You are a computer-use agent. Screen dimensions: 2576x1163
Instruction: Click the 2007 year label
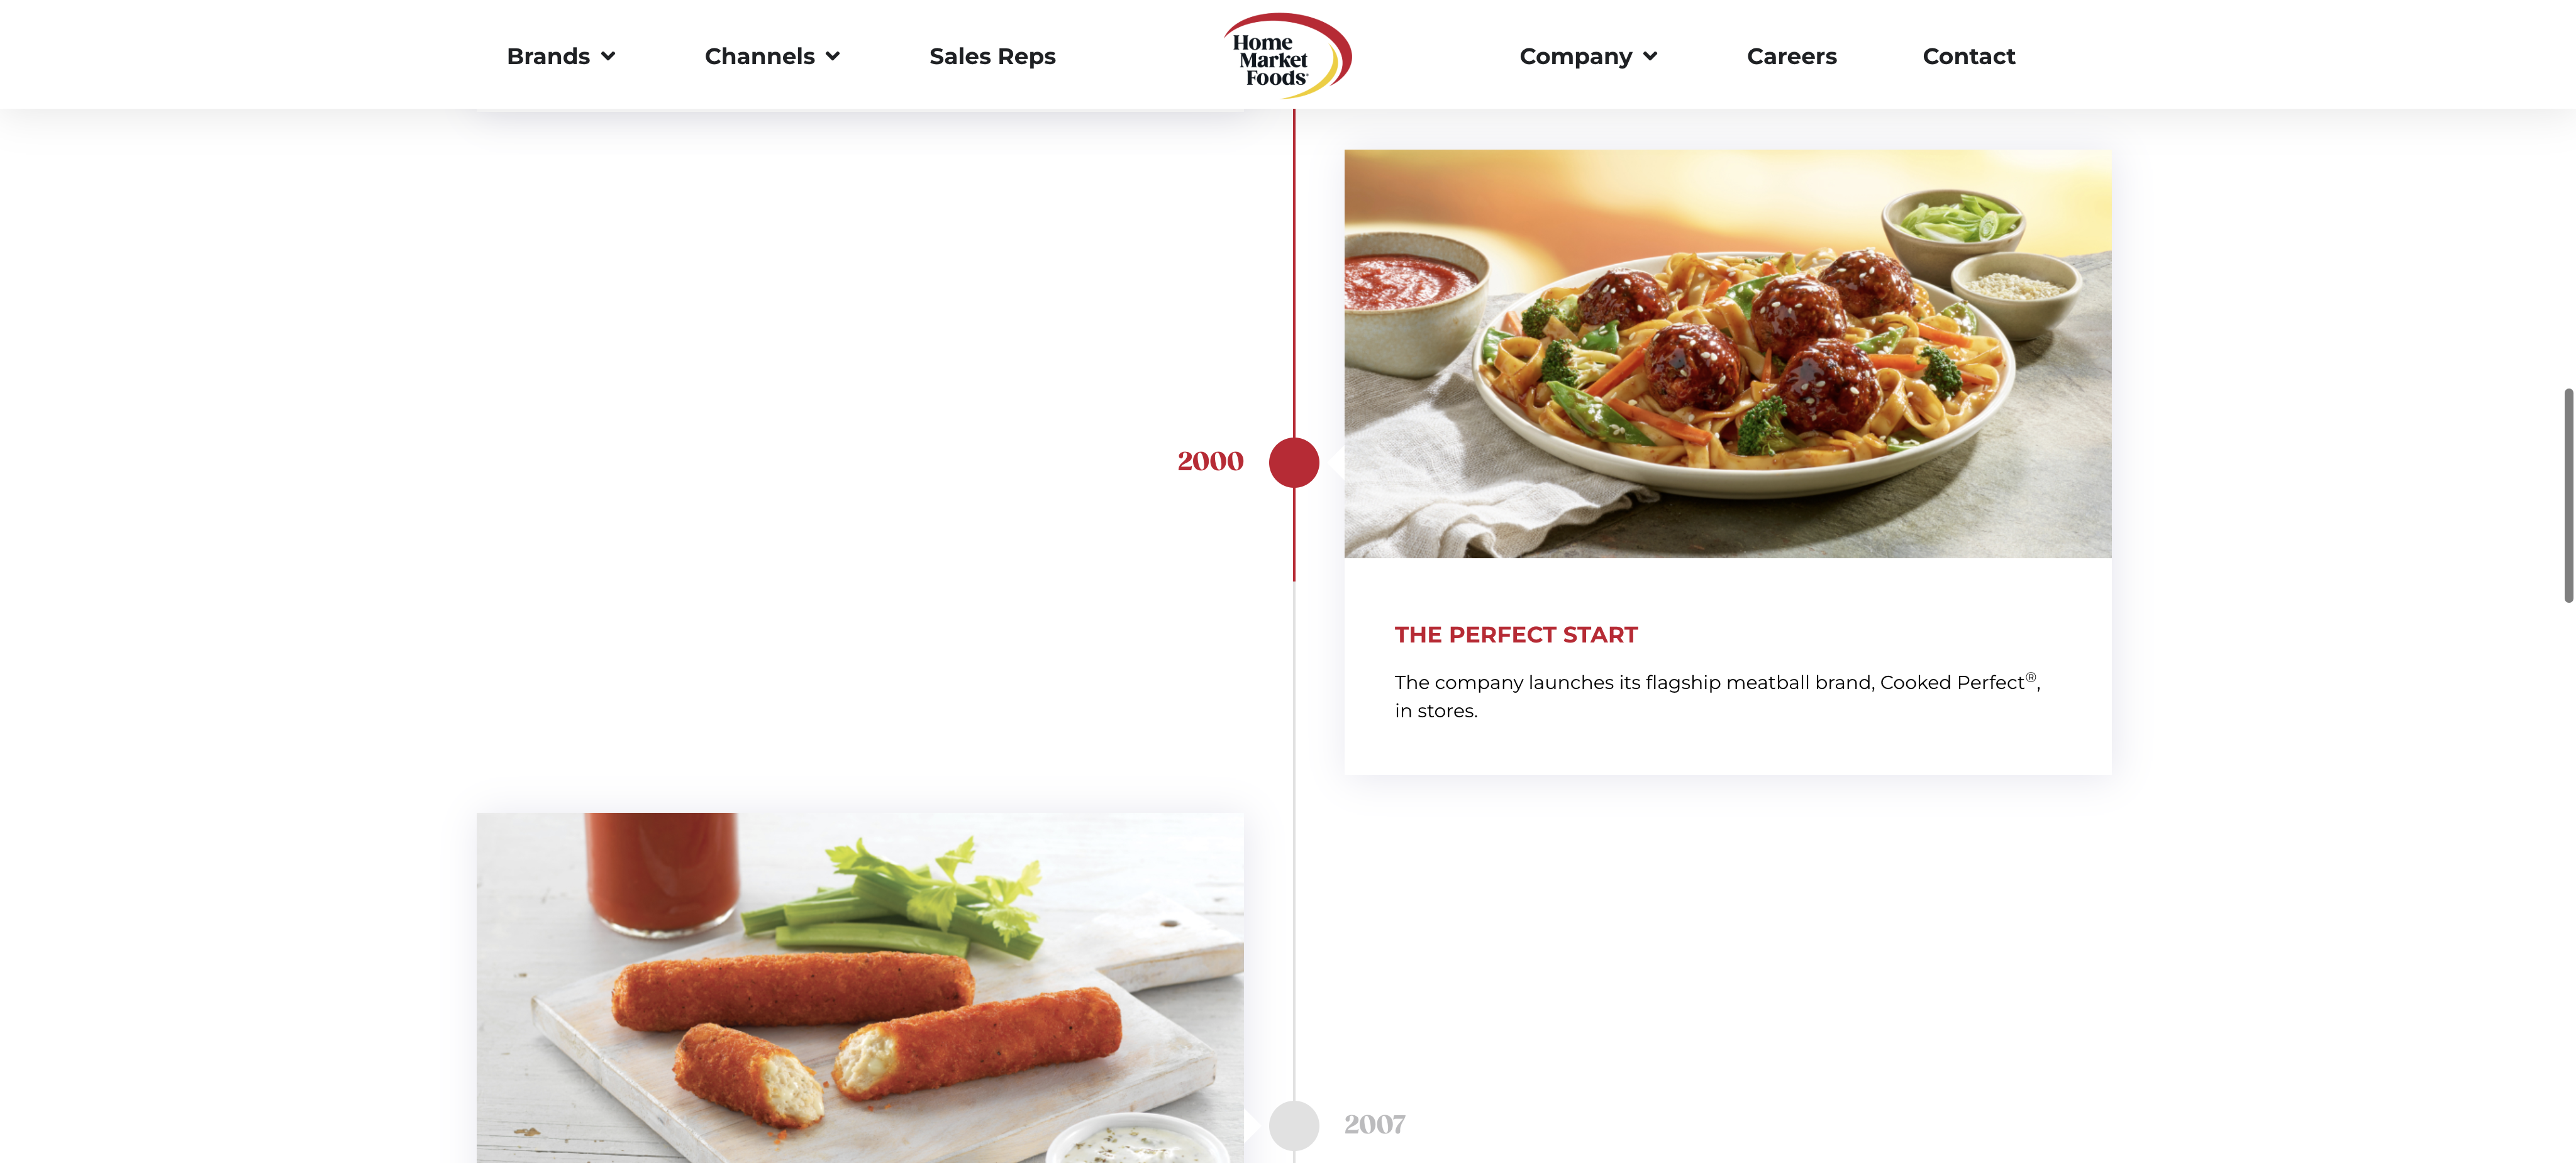click(x=1374, y=1124)
